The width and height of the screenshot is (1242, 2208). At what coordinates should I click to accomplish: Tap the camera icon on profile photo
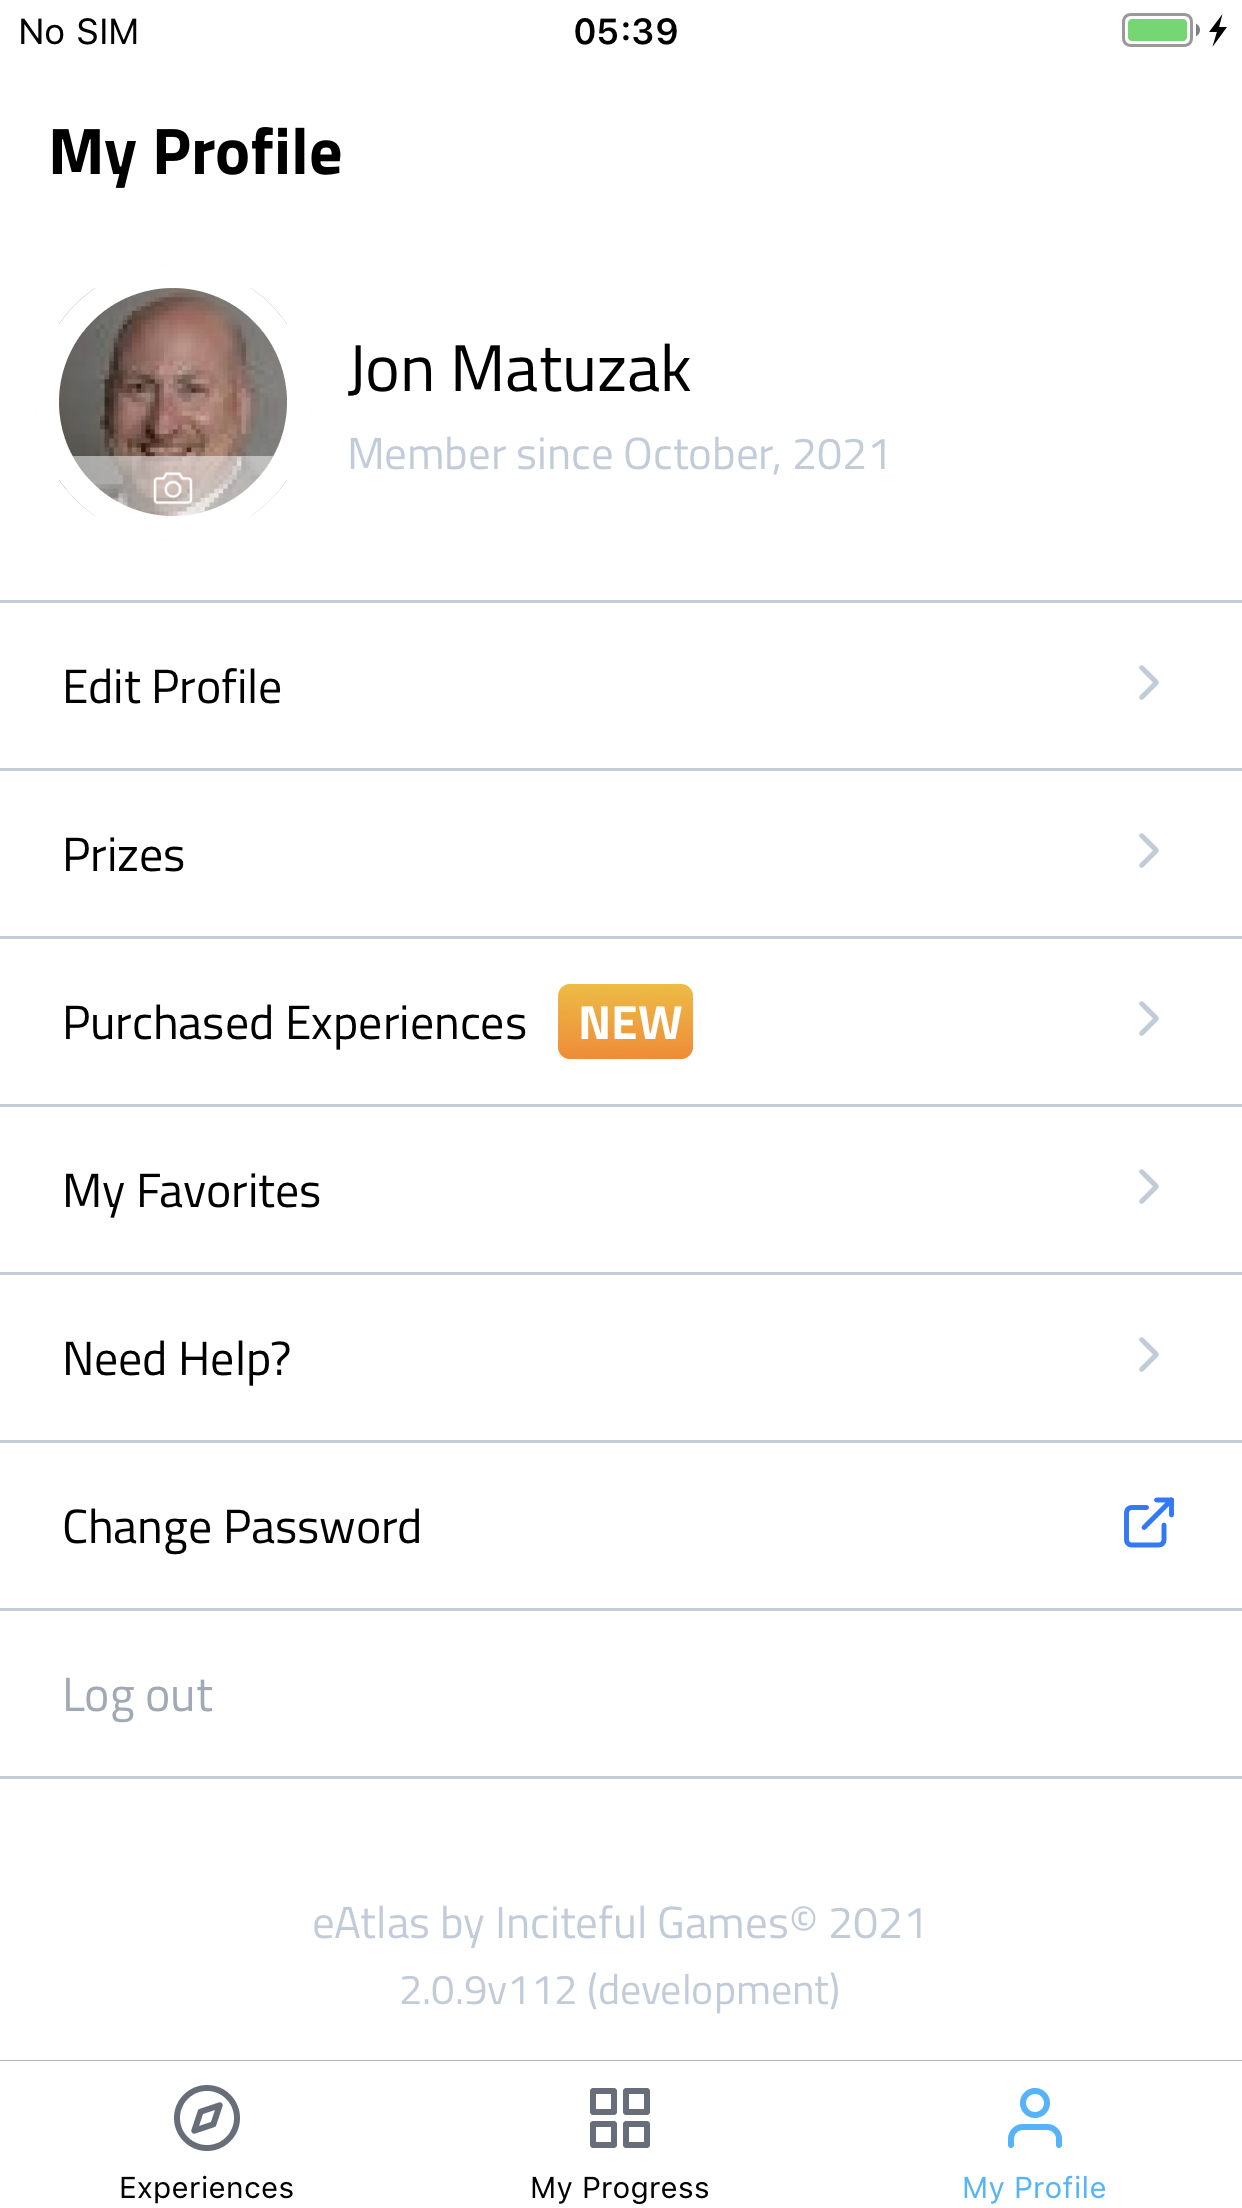(173, 488)
